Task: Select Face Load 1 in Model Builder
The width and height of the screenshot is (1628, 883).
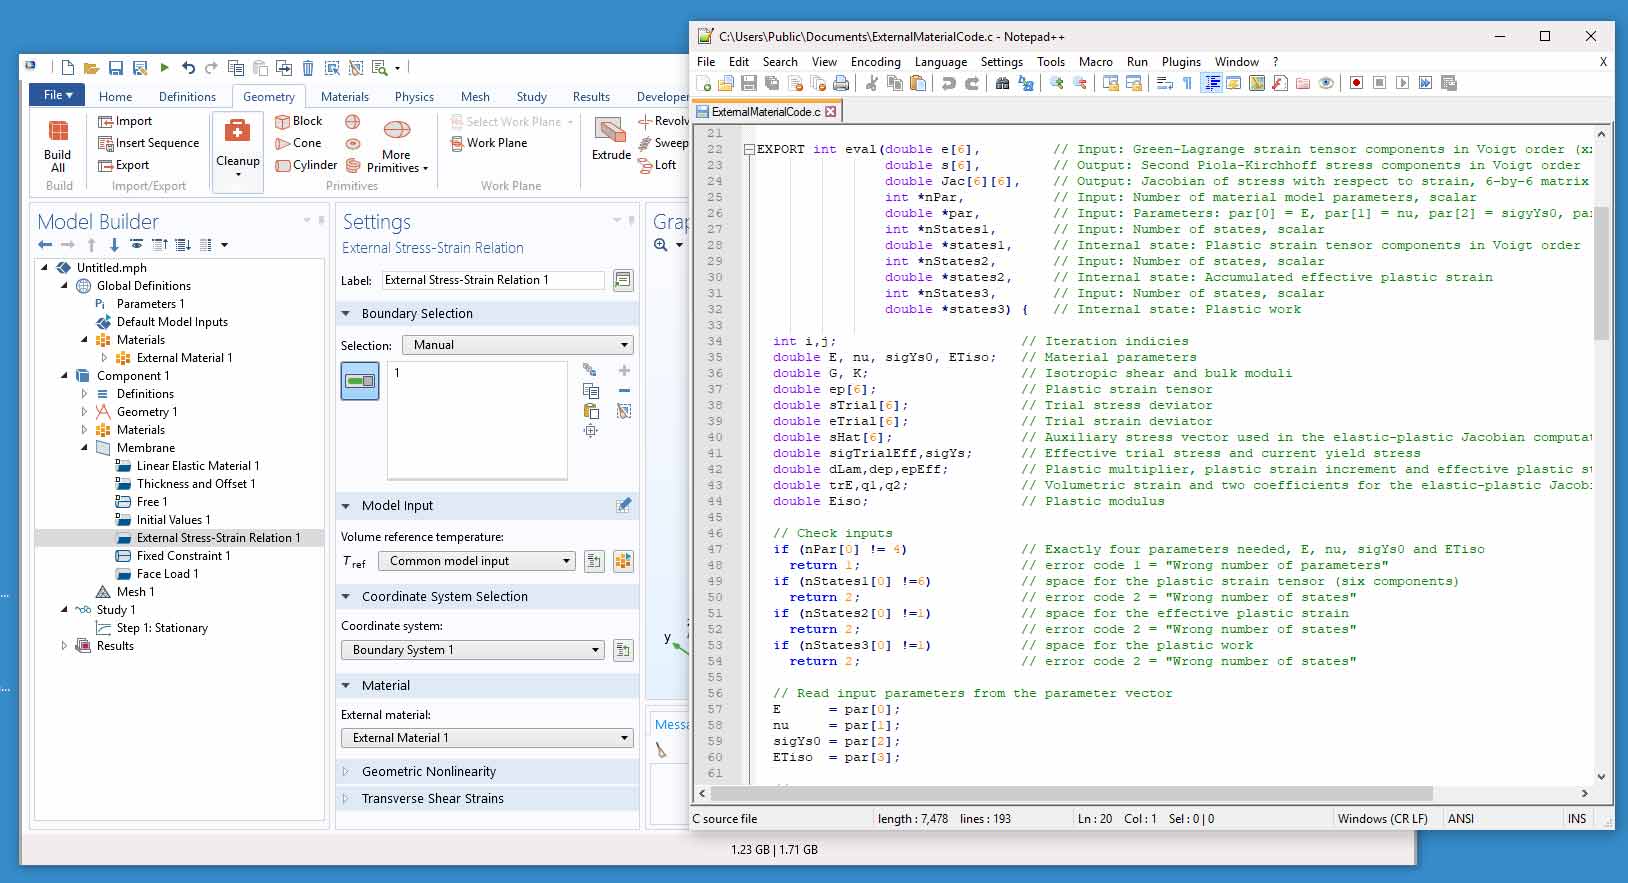Action: [x=167, y=574]
